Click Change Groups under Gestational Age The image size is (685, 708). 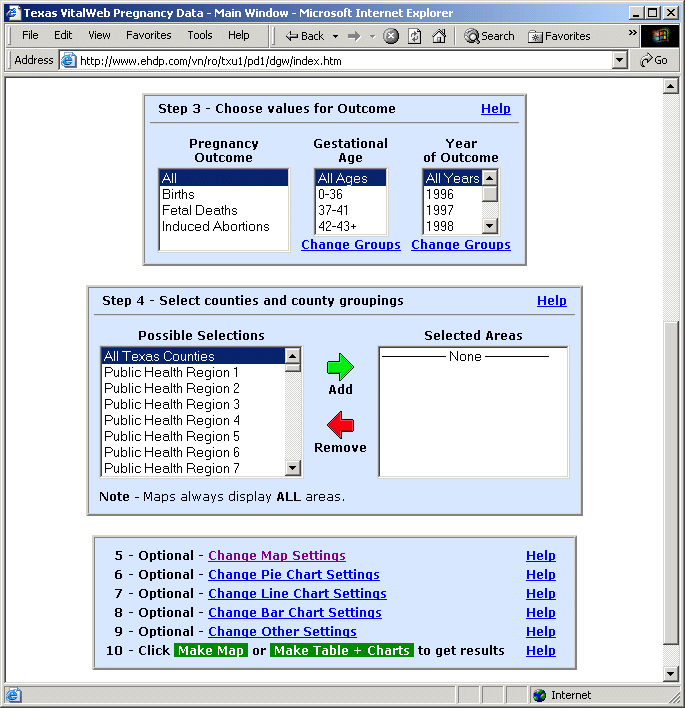pos(351,244)
